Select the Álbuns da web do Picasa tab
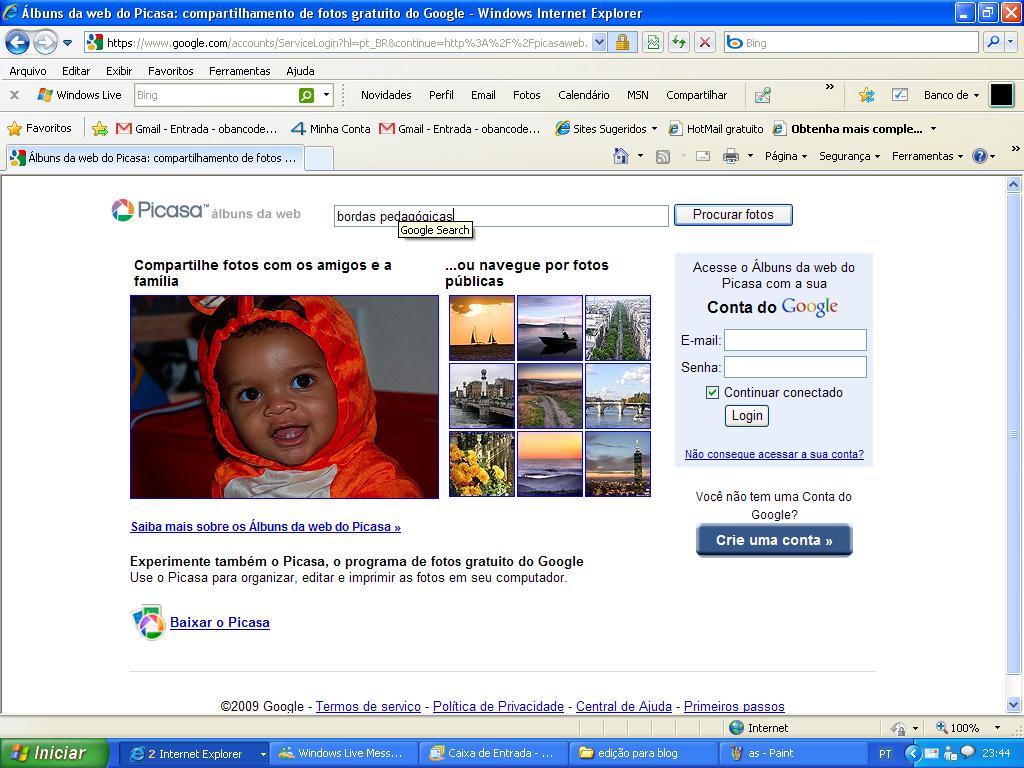The image size is (1024, 768). coord(155,158)
